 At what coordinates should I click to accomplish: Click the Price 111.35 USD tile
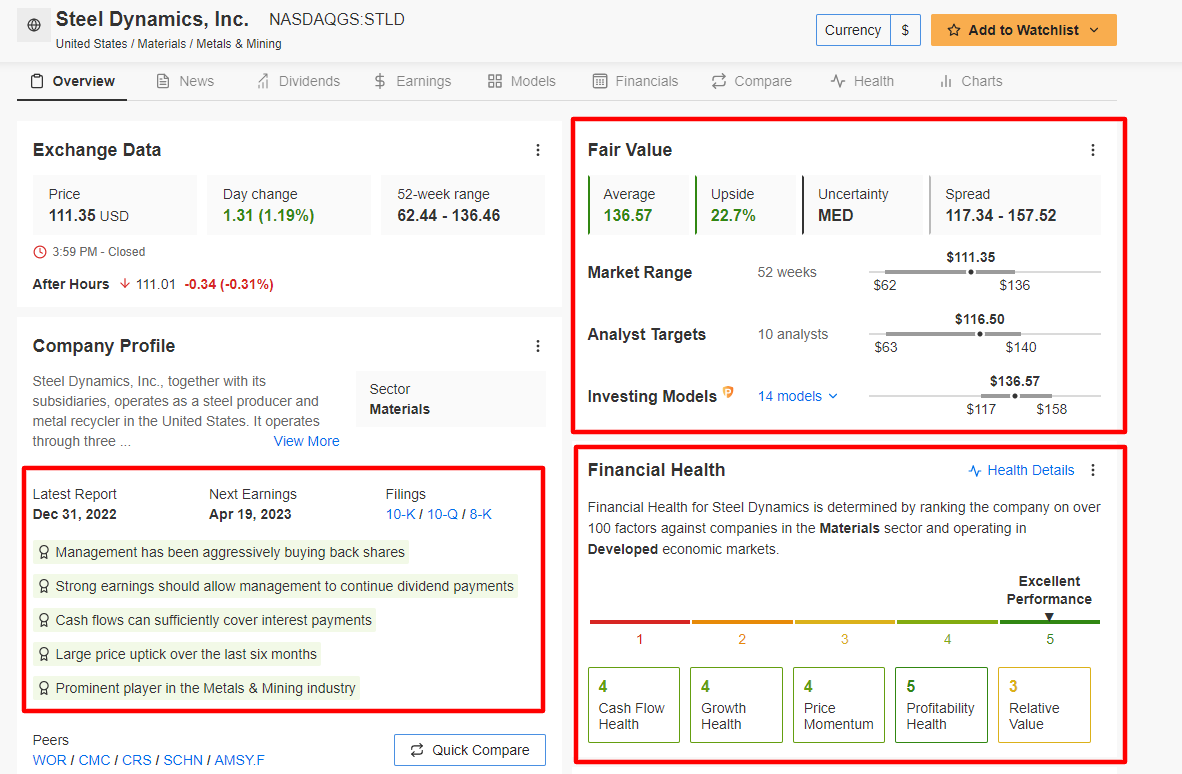tap(115, 205)
